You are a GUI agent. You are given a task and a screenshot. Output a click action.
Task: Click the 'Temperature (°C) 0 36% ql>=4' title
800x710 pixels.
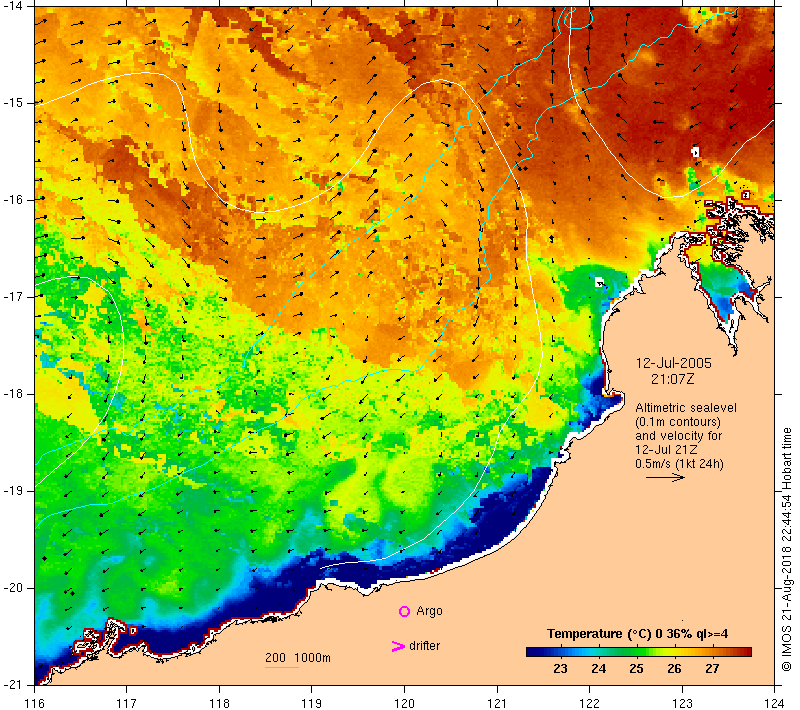click(x=637, y=634)
